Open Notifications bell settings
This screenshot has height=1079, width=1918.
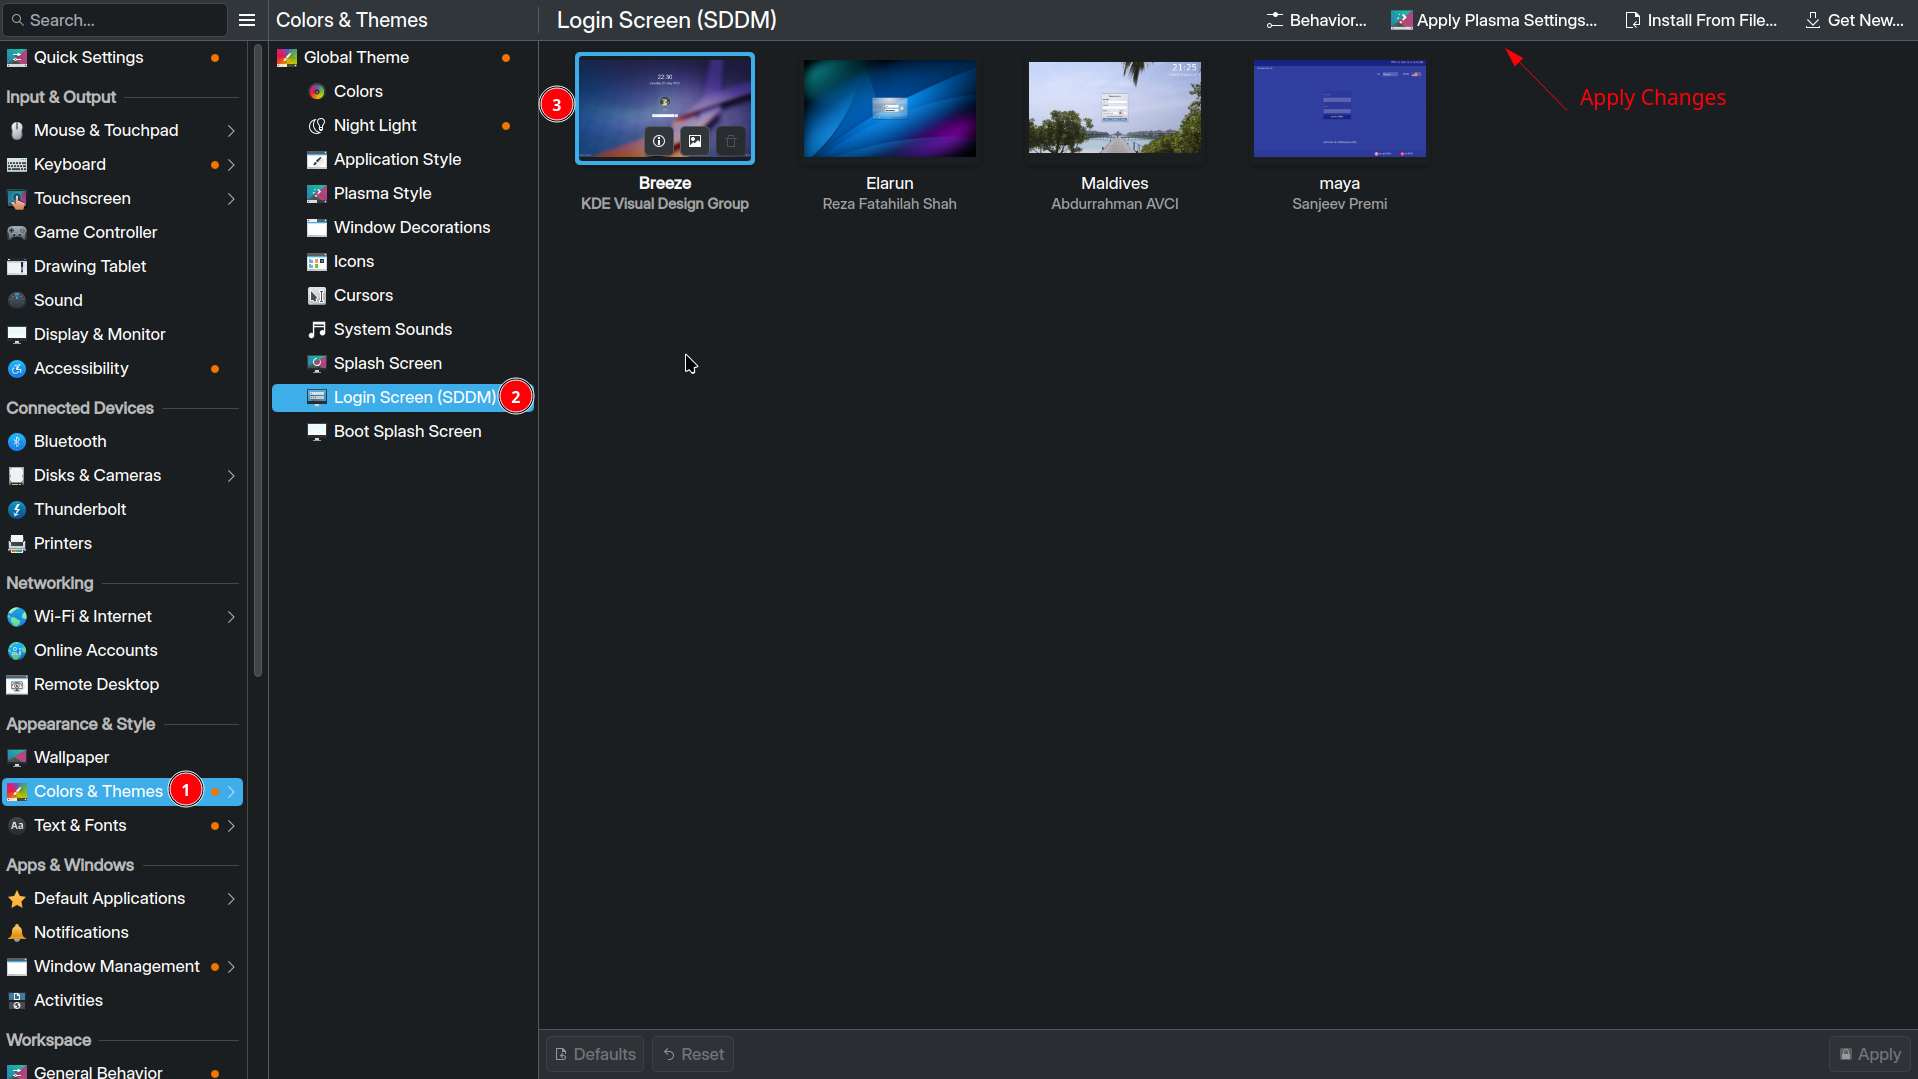pyautogui.click(x=81, y=932)
